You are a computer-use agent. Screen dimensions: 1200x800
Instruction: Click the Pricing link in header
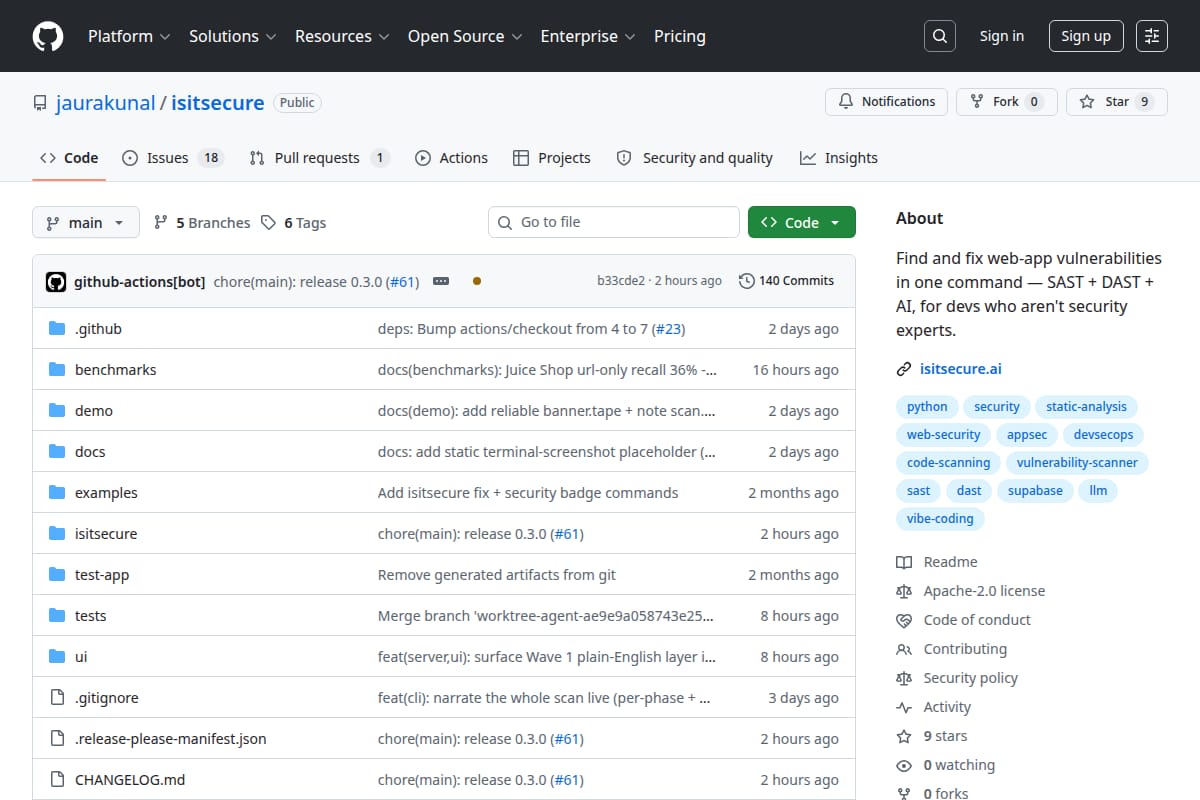pyautogui.click(x=680, y=36)
